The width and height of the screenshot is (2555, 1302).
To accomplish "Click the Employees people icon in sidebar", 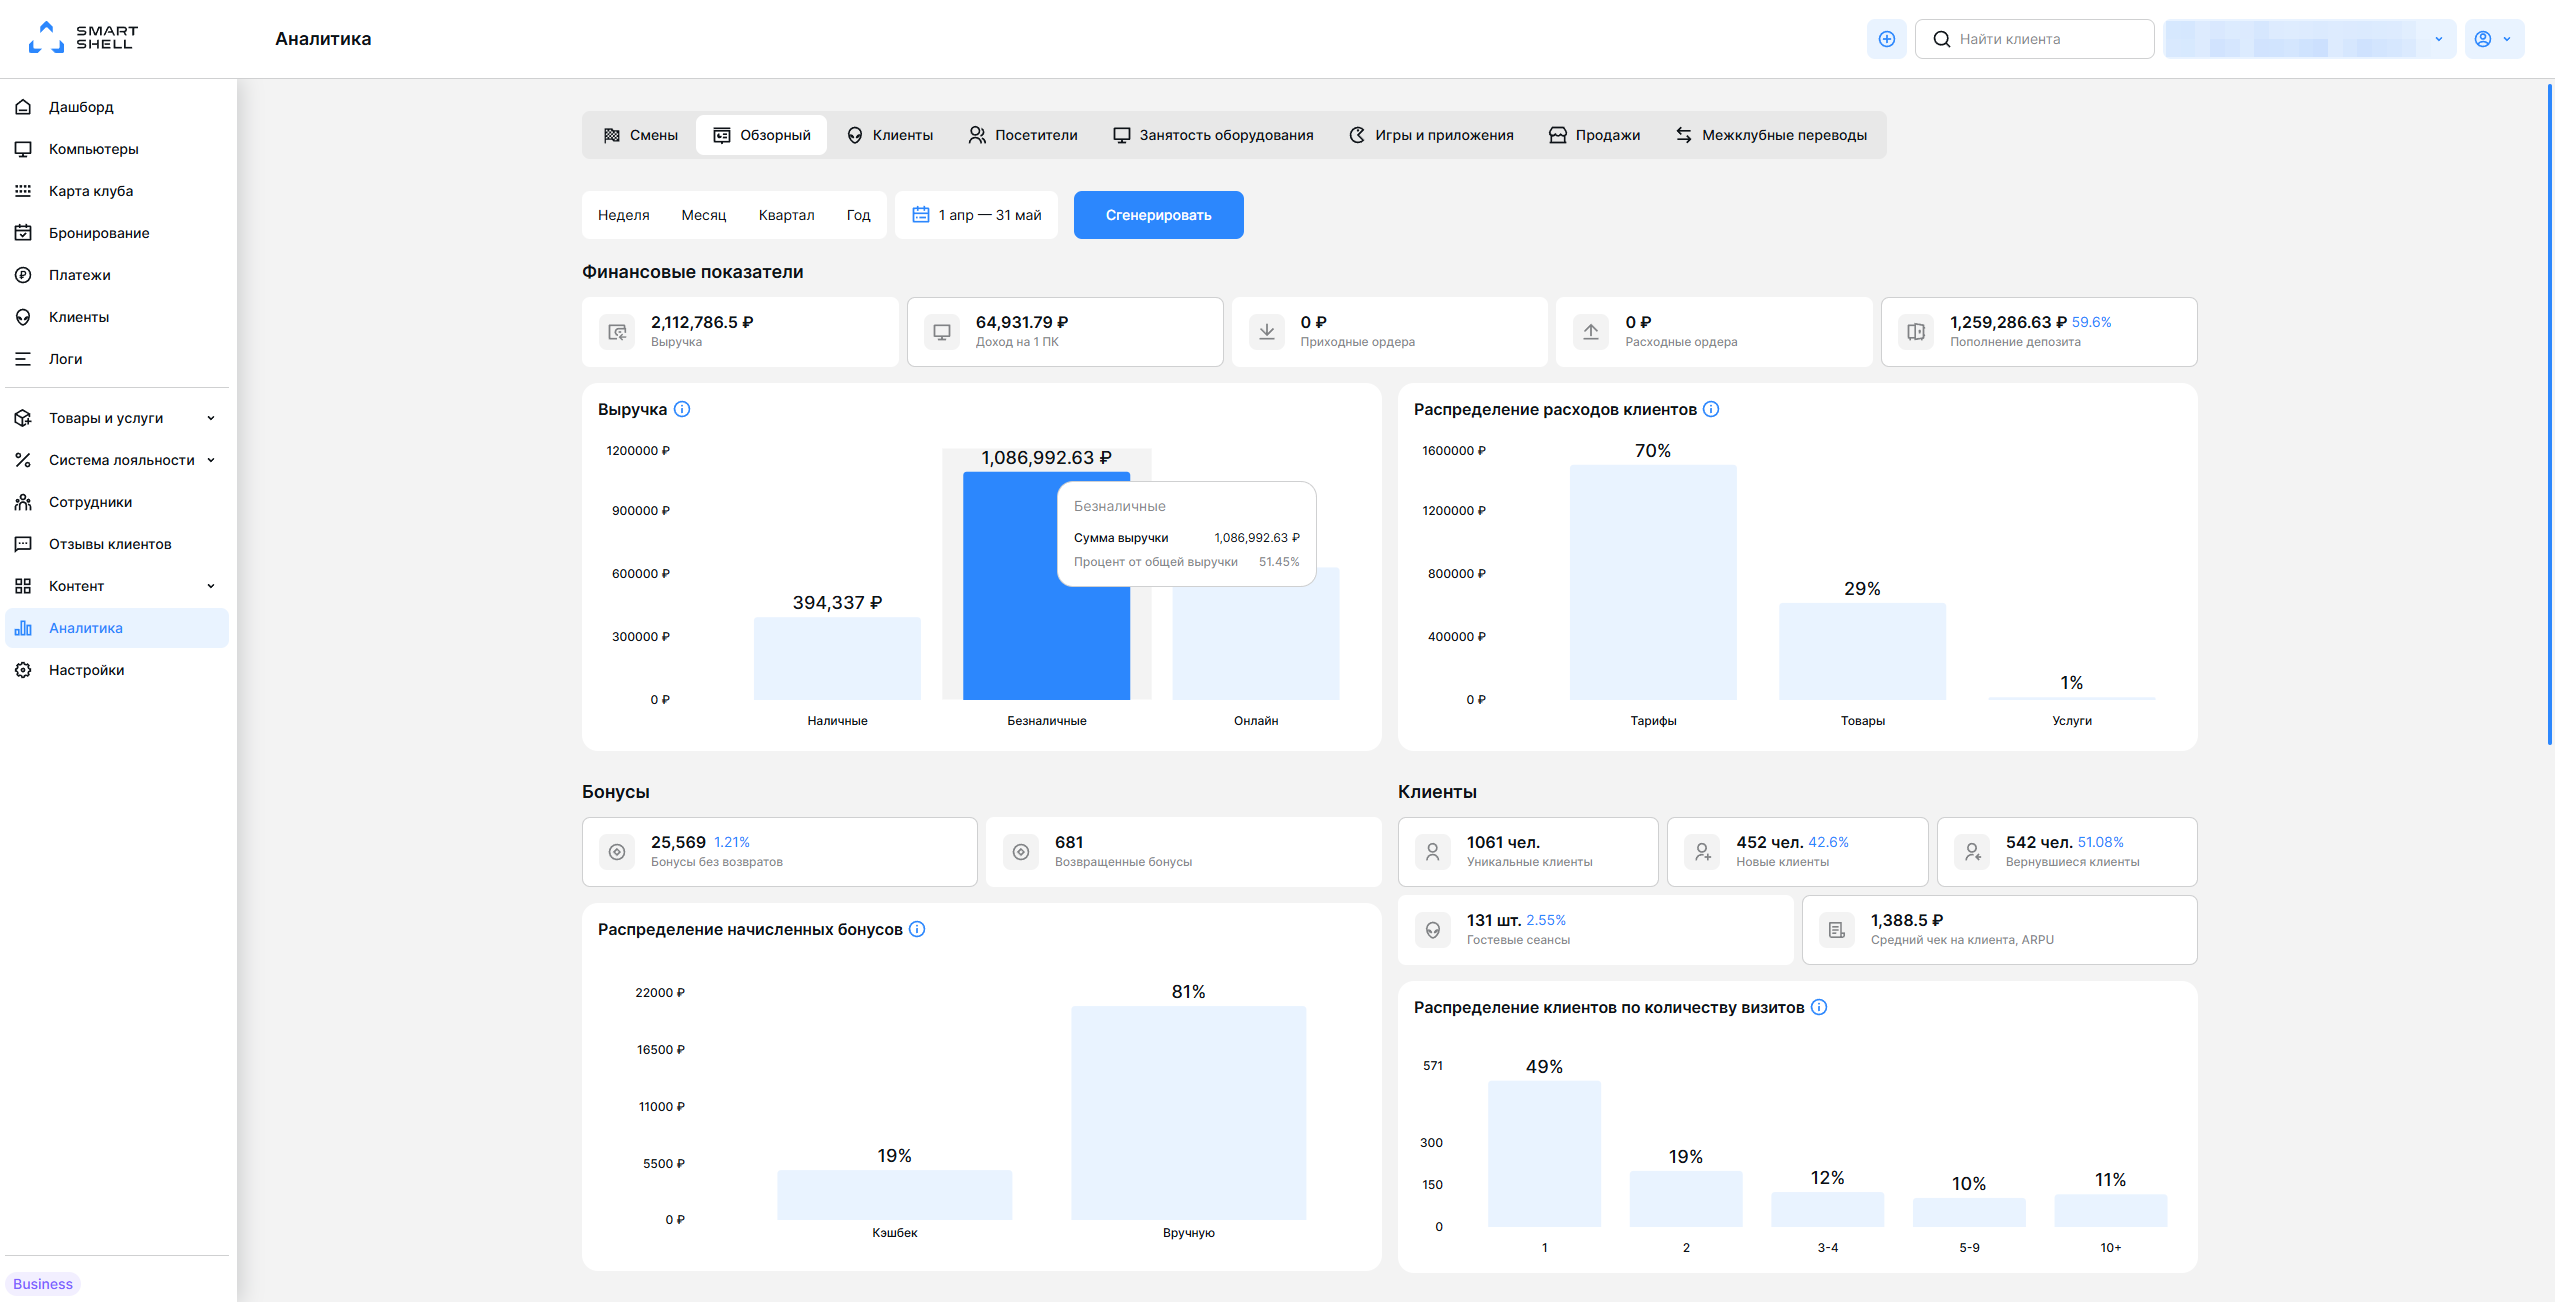I will [23, 502].
